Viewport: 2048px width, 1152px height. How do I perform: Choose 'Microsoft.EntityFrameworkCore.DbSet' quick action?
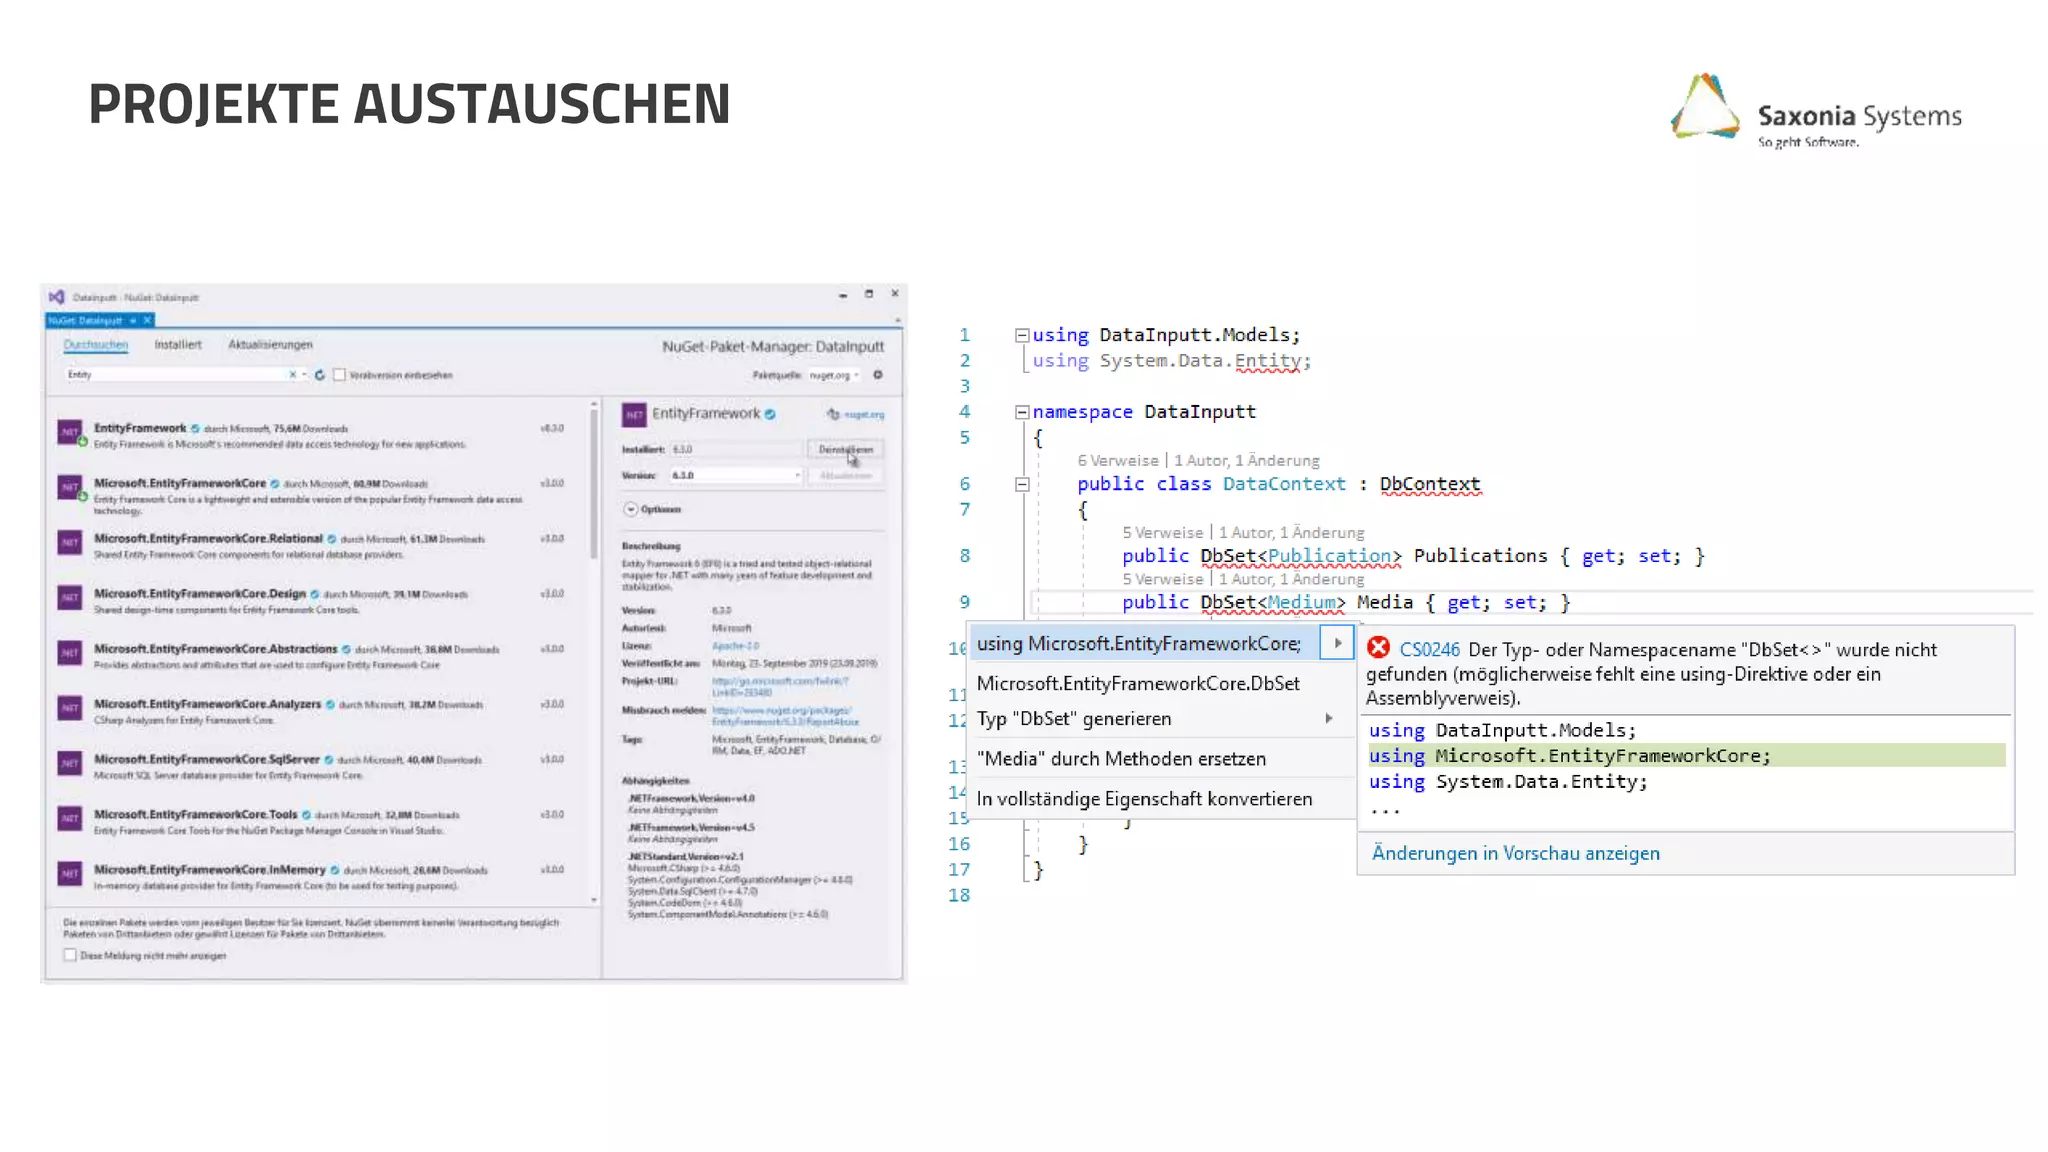(1138, 683)
